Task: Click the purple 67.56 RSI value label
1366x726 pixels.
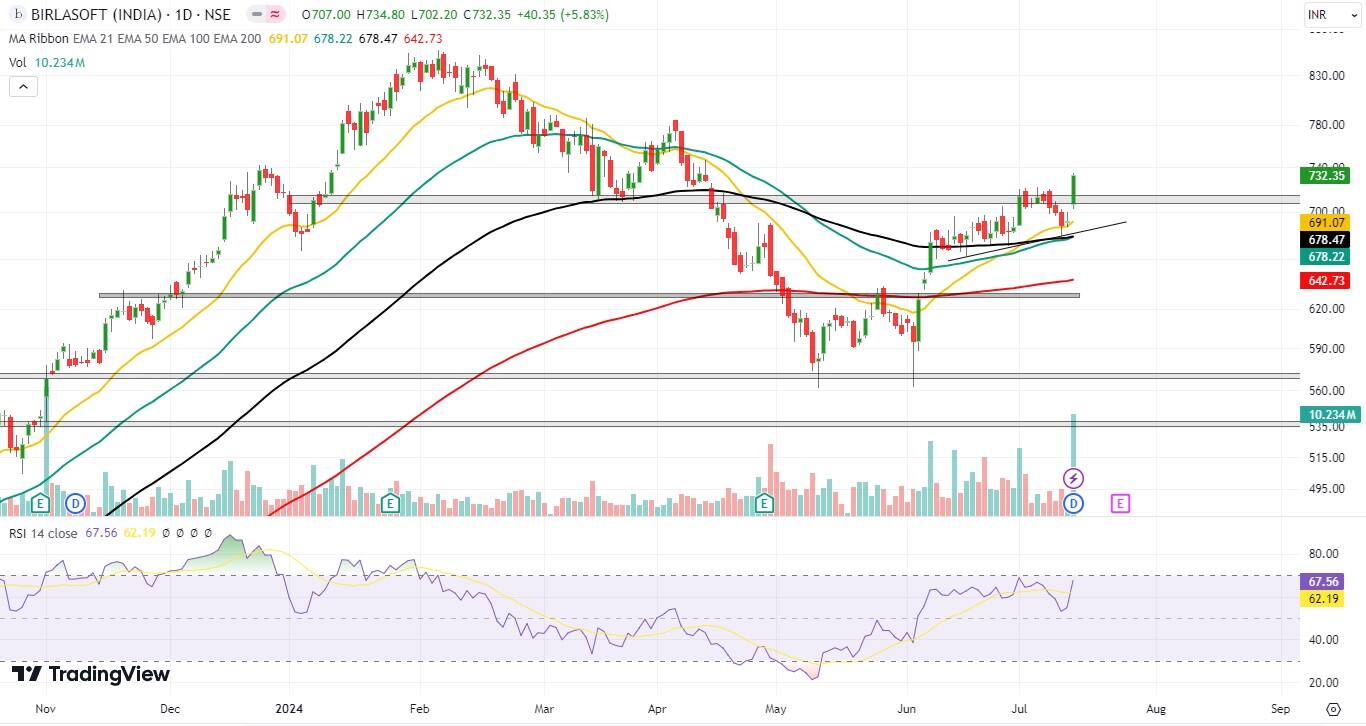Action: pyautogui.click(x=1328, y=581)
